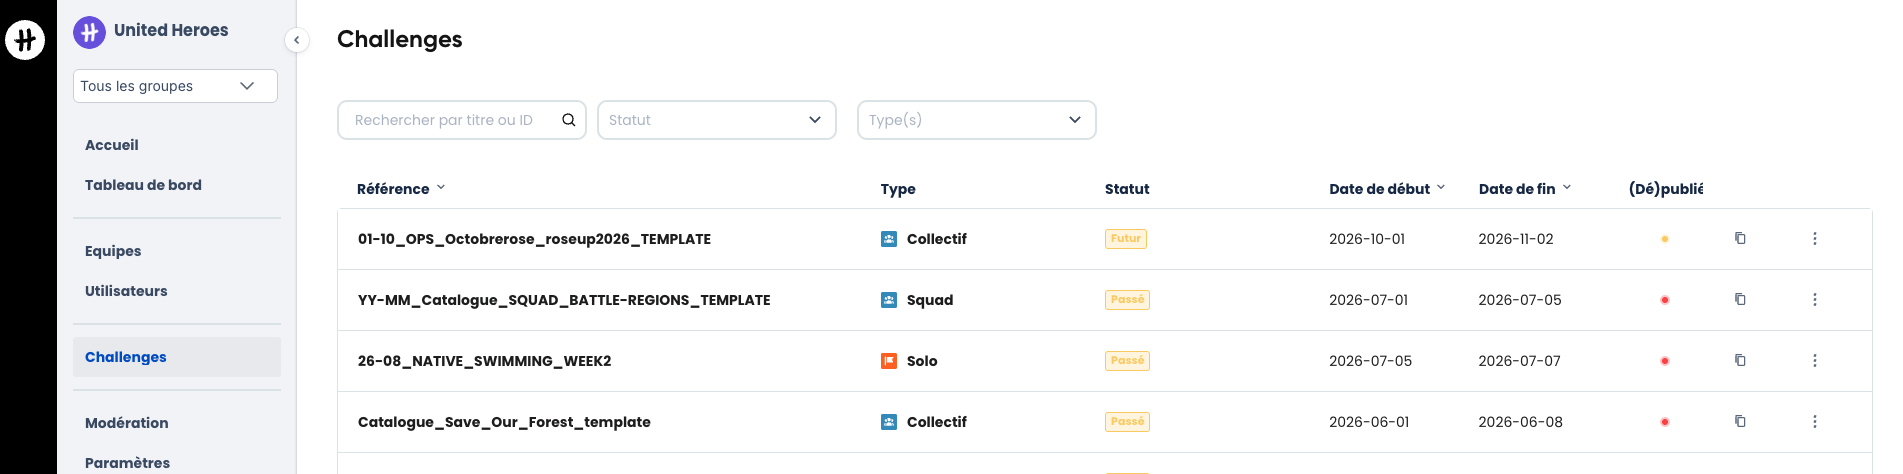Open challenge Catalogue_Save_Our_Forest_template
Image resolution: width=1903 pixels, height=474 pixels.
coord(504,422)
